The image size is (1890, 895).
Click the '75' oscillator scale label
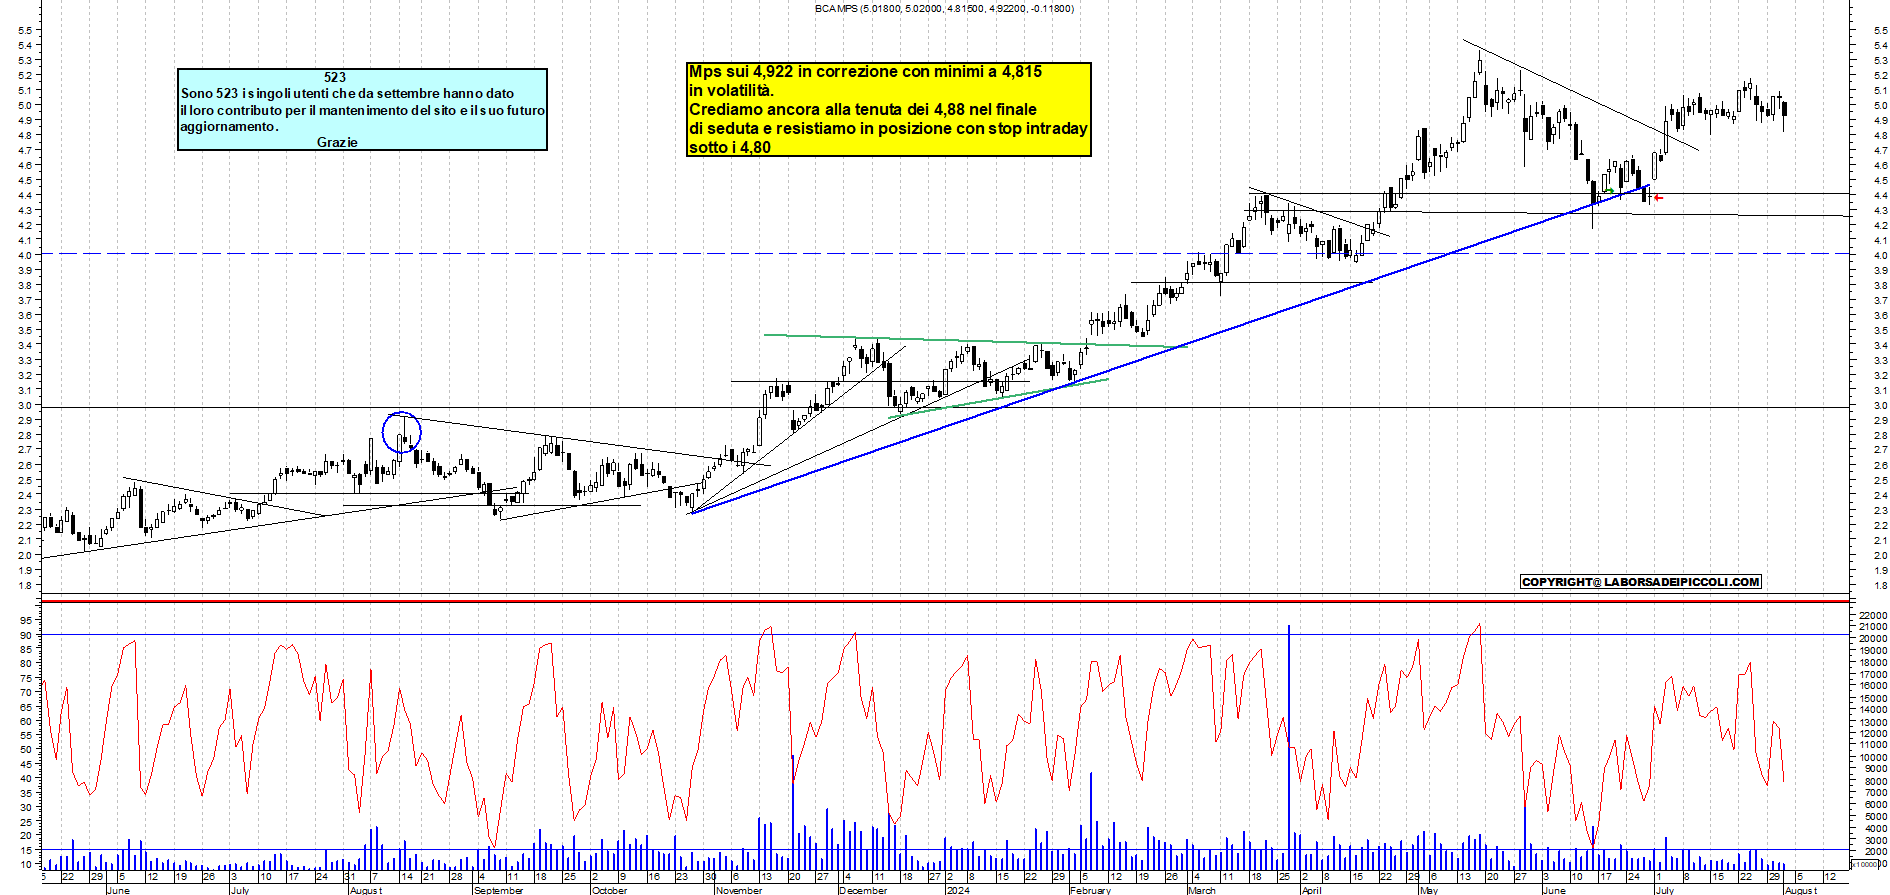[25, 678]
